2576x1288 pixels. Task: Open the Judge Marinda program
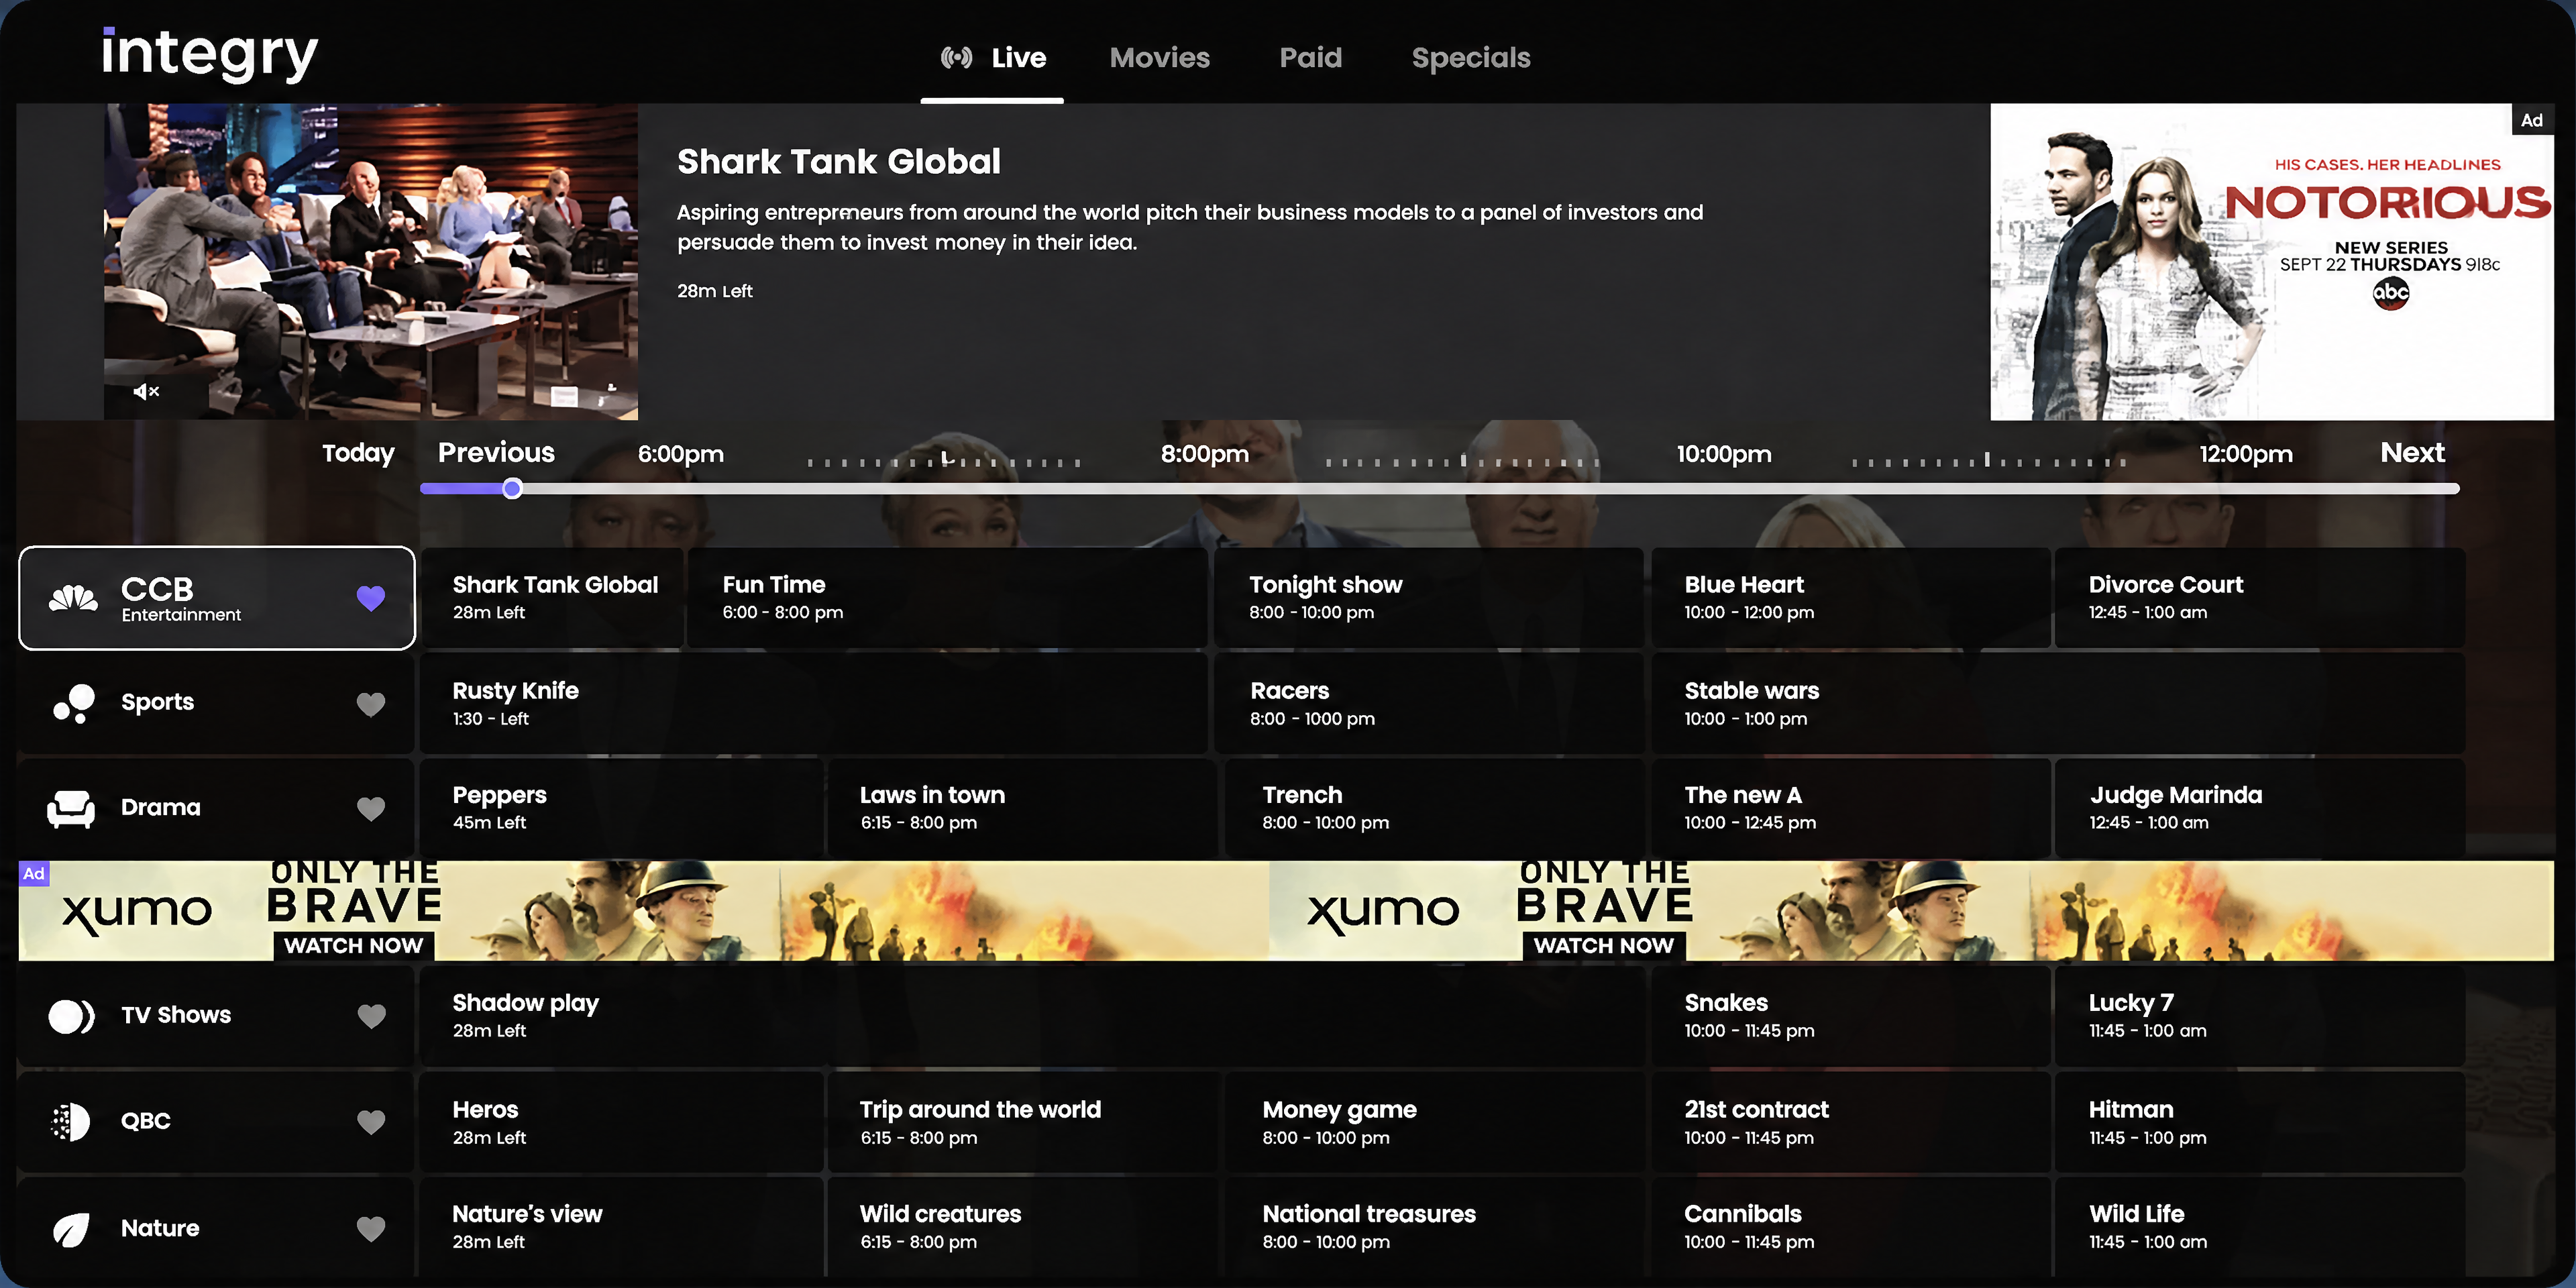pyautogui.click(x=2260, y=808)
